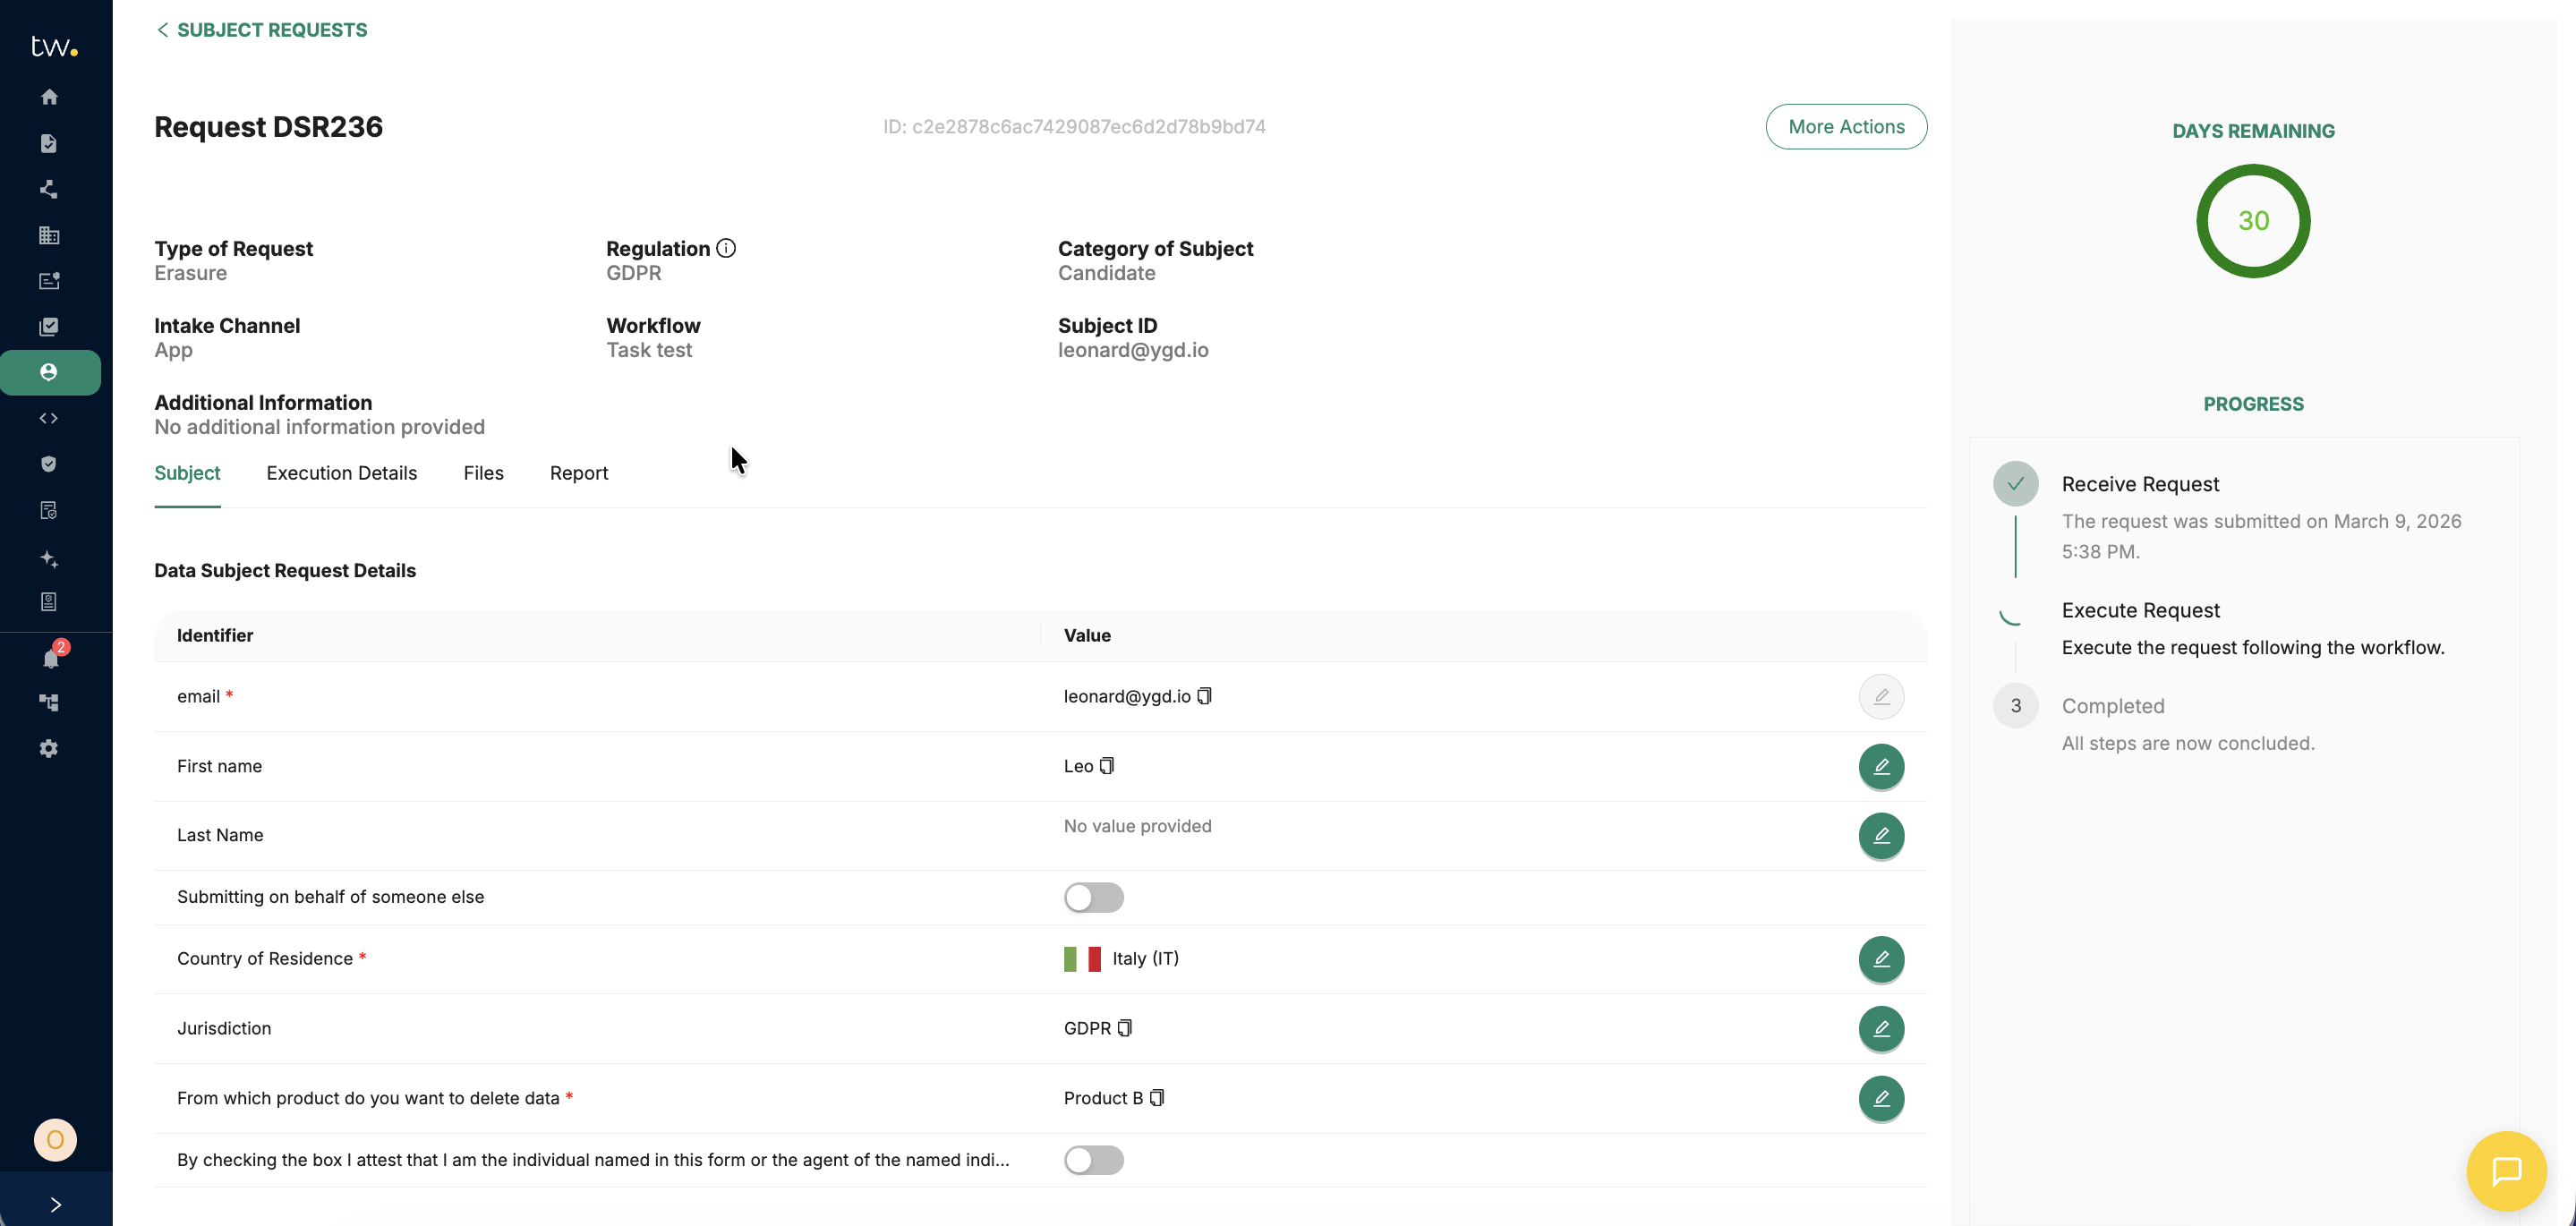Open settings gear in sidebar
The width and height of the screenshot is (2576, 1226).
pos(49,748)
